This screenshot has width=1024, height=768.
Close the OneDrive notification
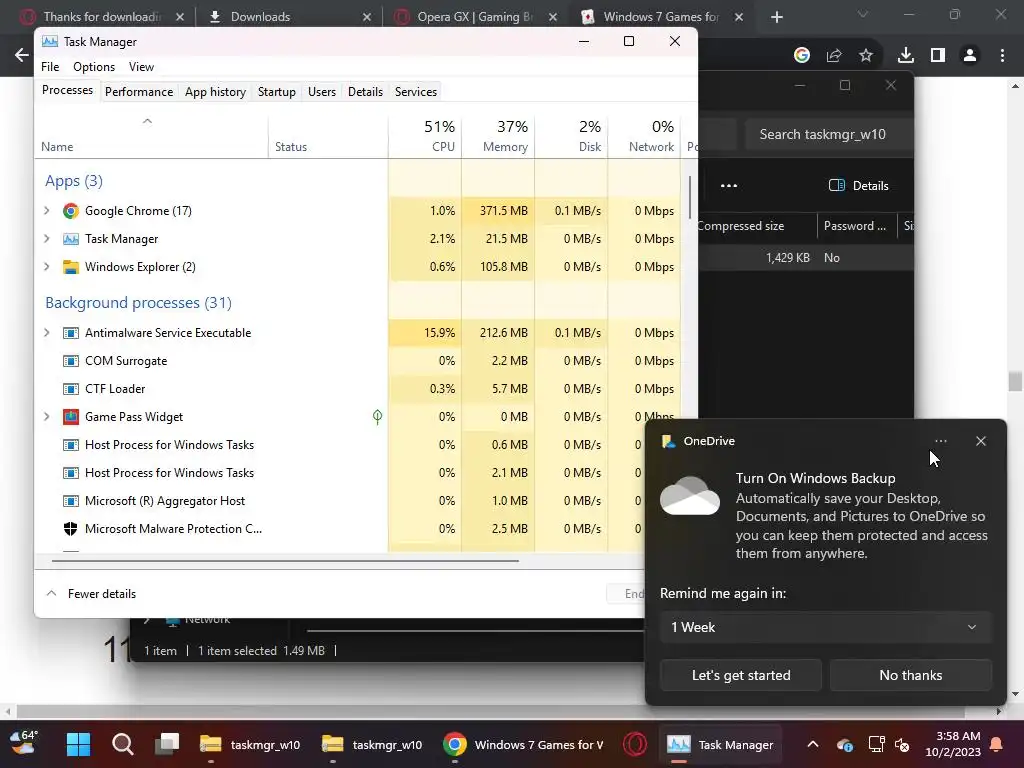[x=981, y=441]
